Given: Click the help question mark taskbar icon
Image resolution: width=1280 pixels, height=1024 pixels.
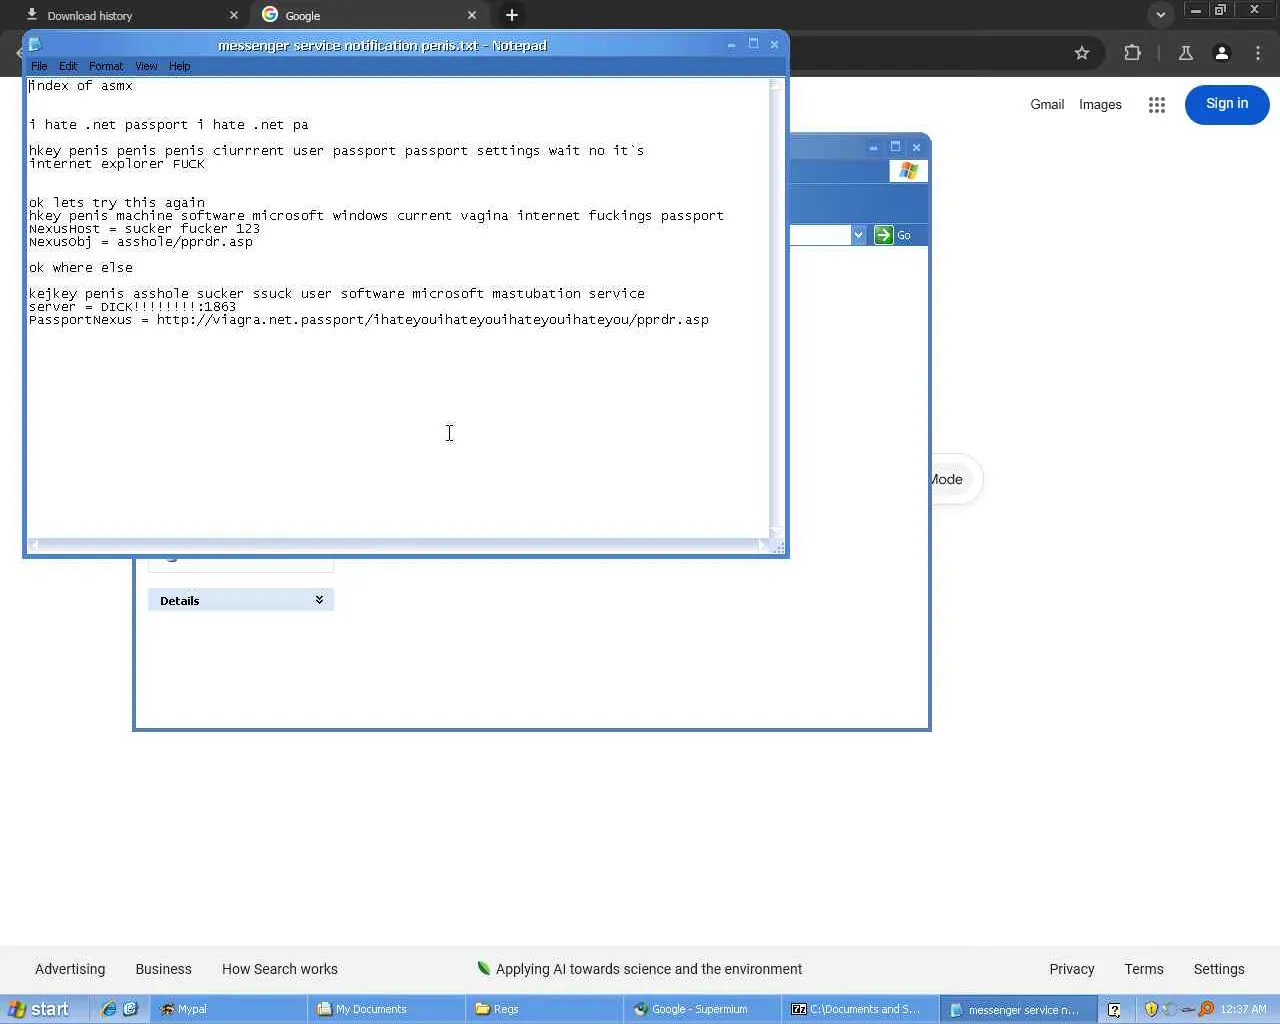Looking at the screenshot, I should click(x=1114, y=1010).
